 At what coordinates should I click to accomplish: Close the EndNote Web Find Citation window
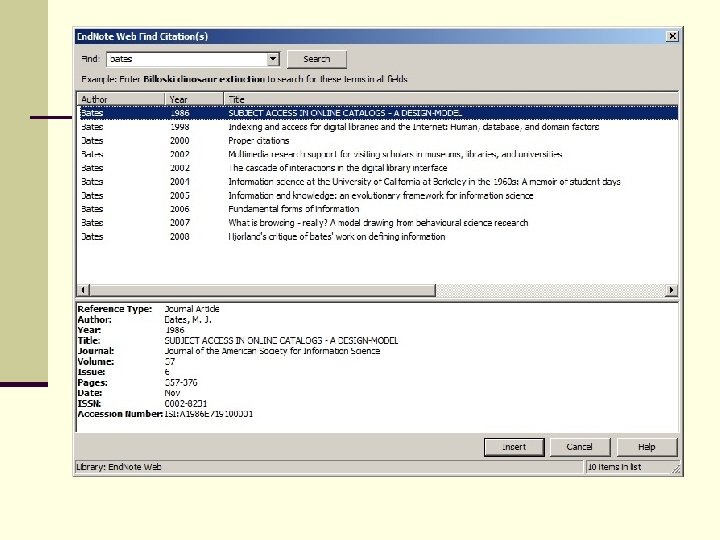pos(672,36)
